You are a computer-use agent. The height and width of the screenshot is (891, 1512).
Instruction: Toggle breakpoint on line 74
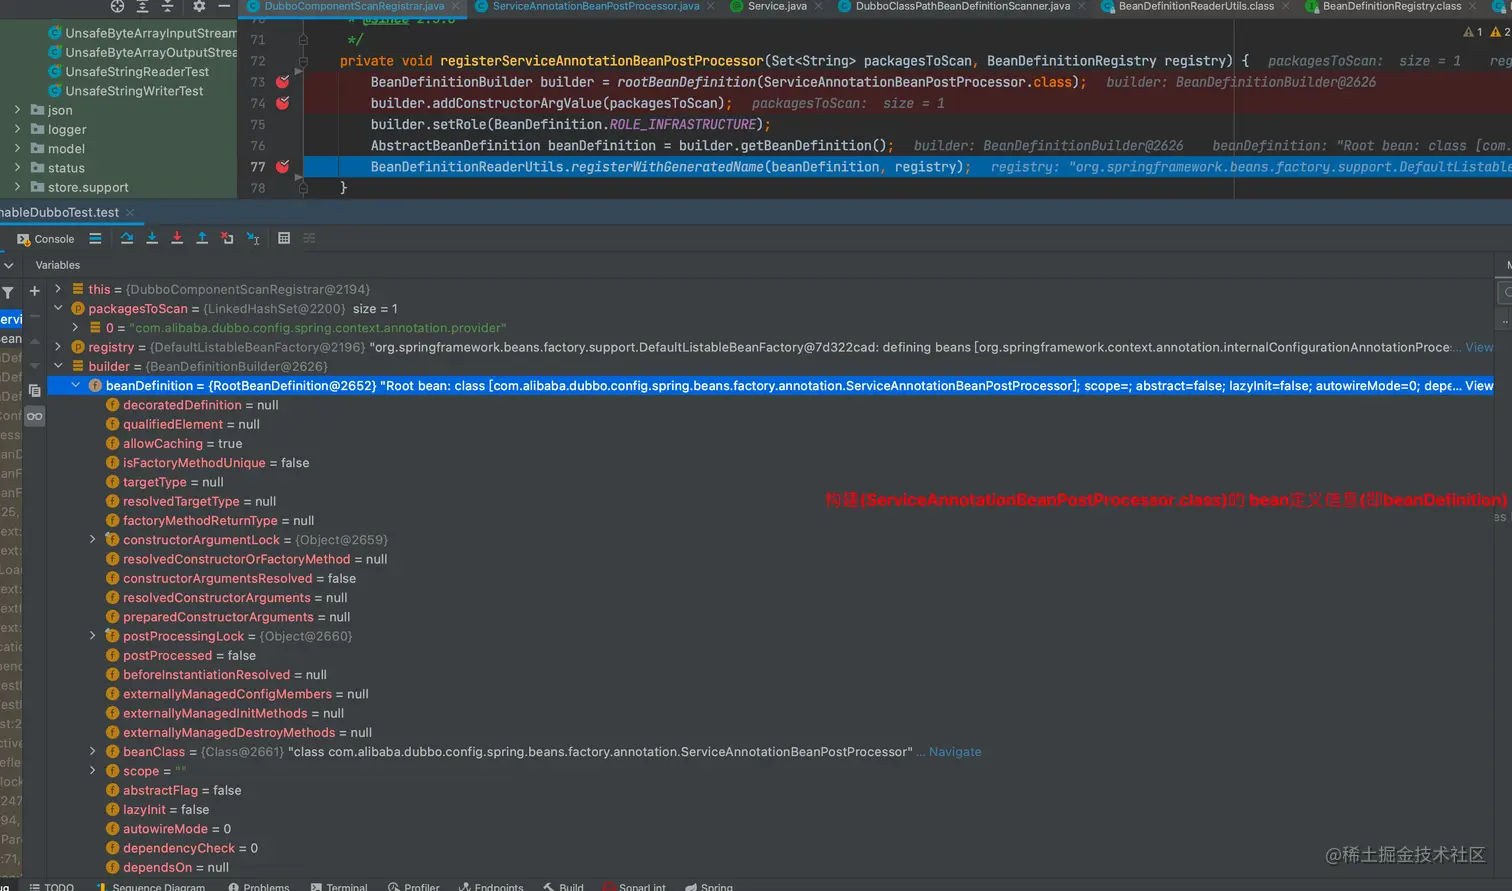(x=282, y=103)
